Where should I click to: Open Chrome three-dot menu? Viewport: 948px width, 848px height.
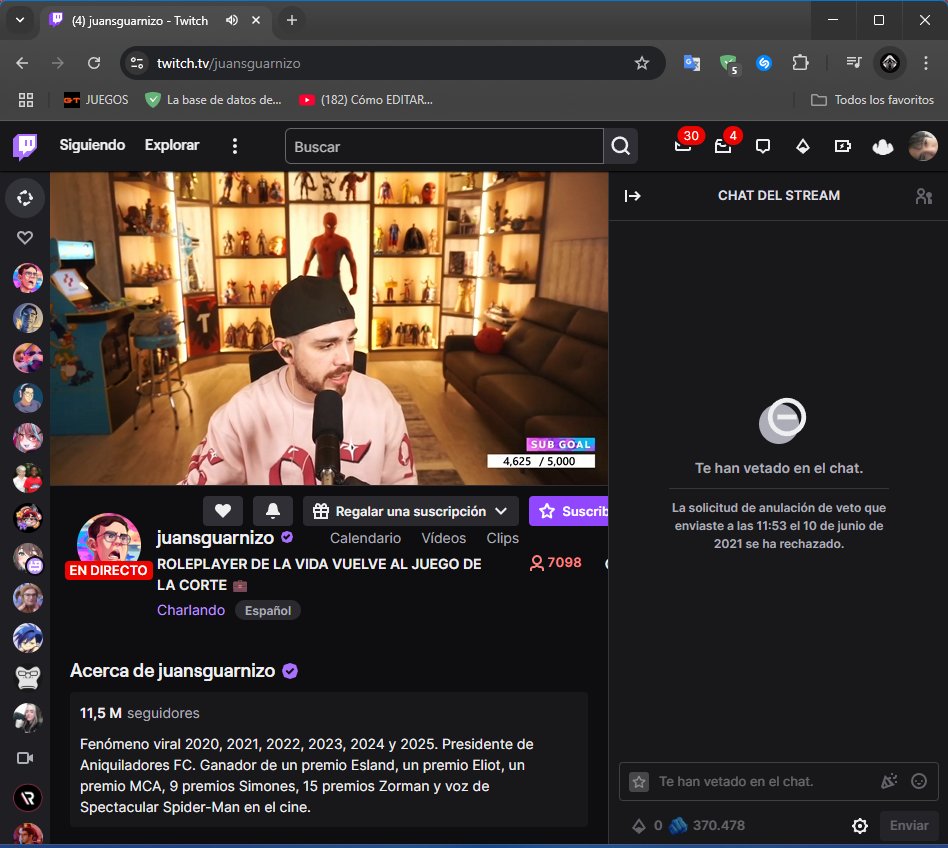tap(926, 63)
